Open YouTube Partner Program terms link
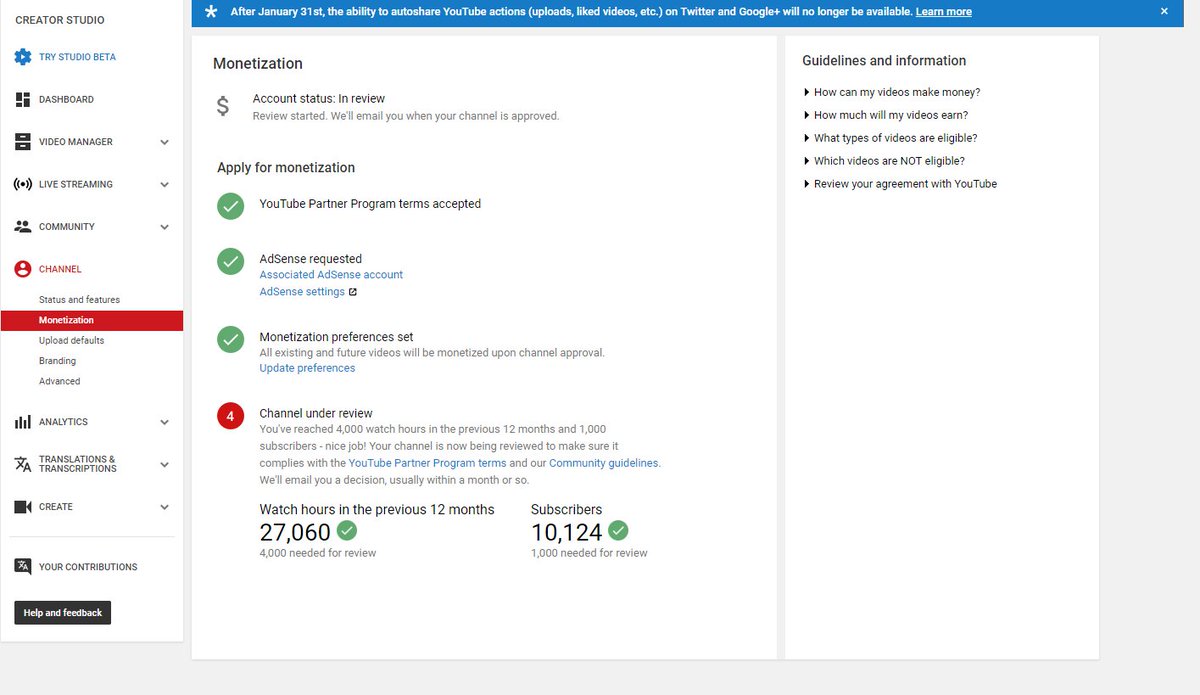Viewport: 1200px width, 695px height. point(427,463)
